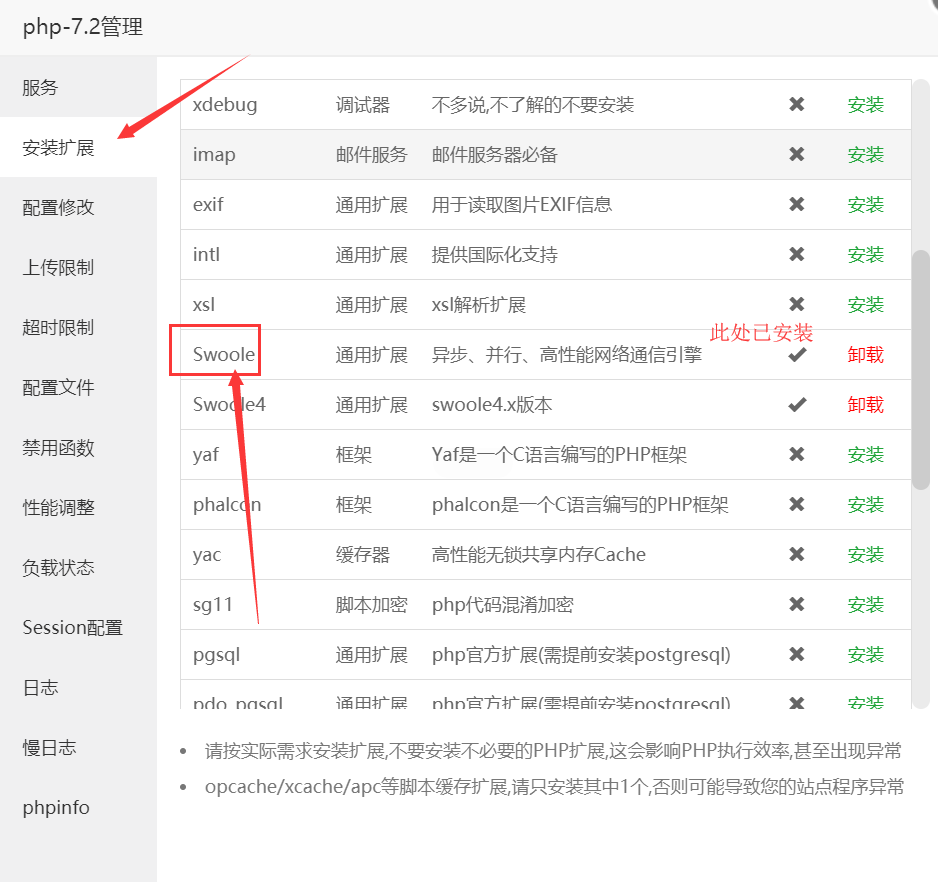The image size is (938, 882).
Task: Open the 禁用函数 sidebar tab
Action: (x=78, y=447)
